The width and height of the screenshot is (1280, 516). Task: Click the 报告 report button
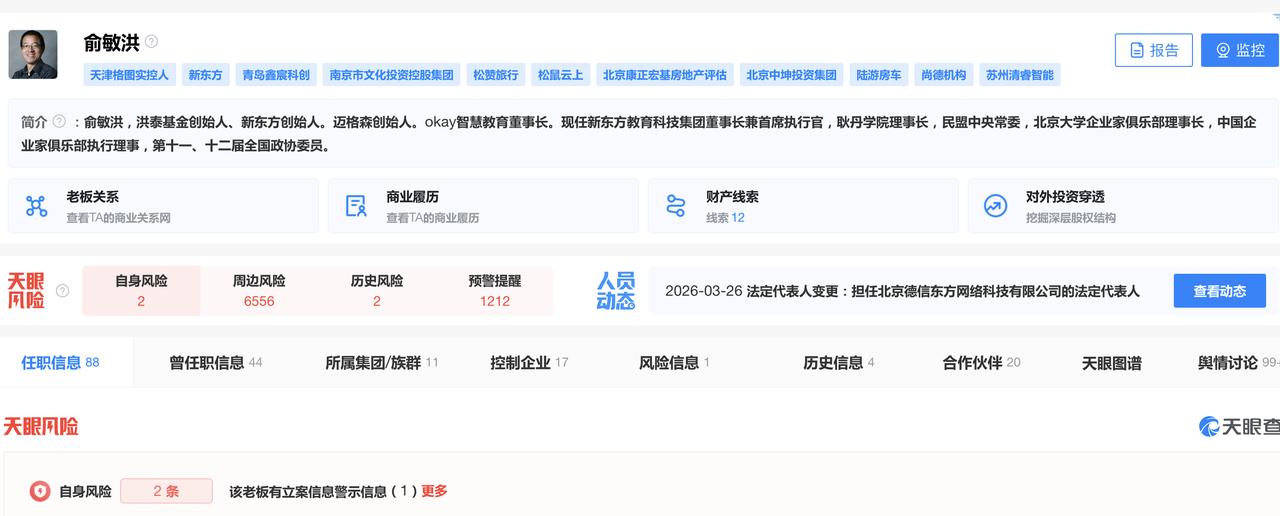tap(1154, 50)
